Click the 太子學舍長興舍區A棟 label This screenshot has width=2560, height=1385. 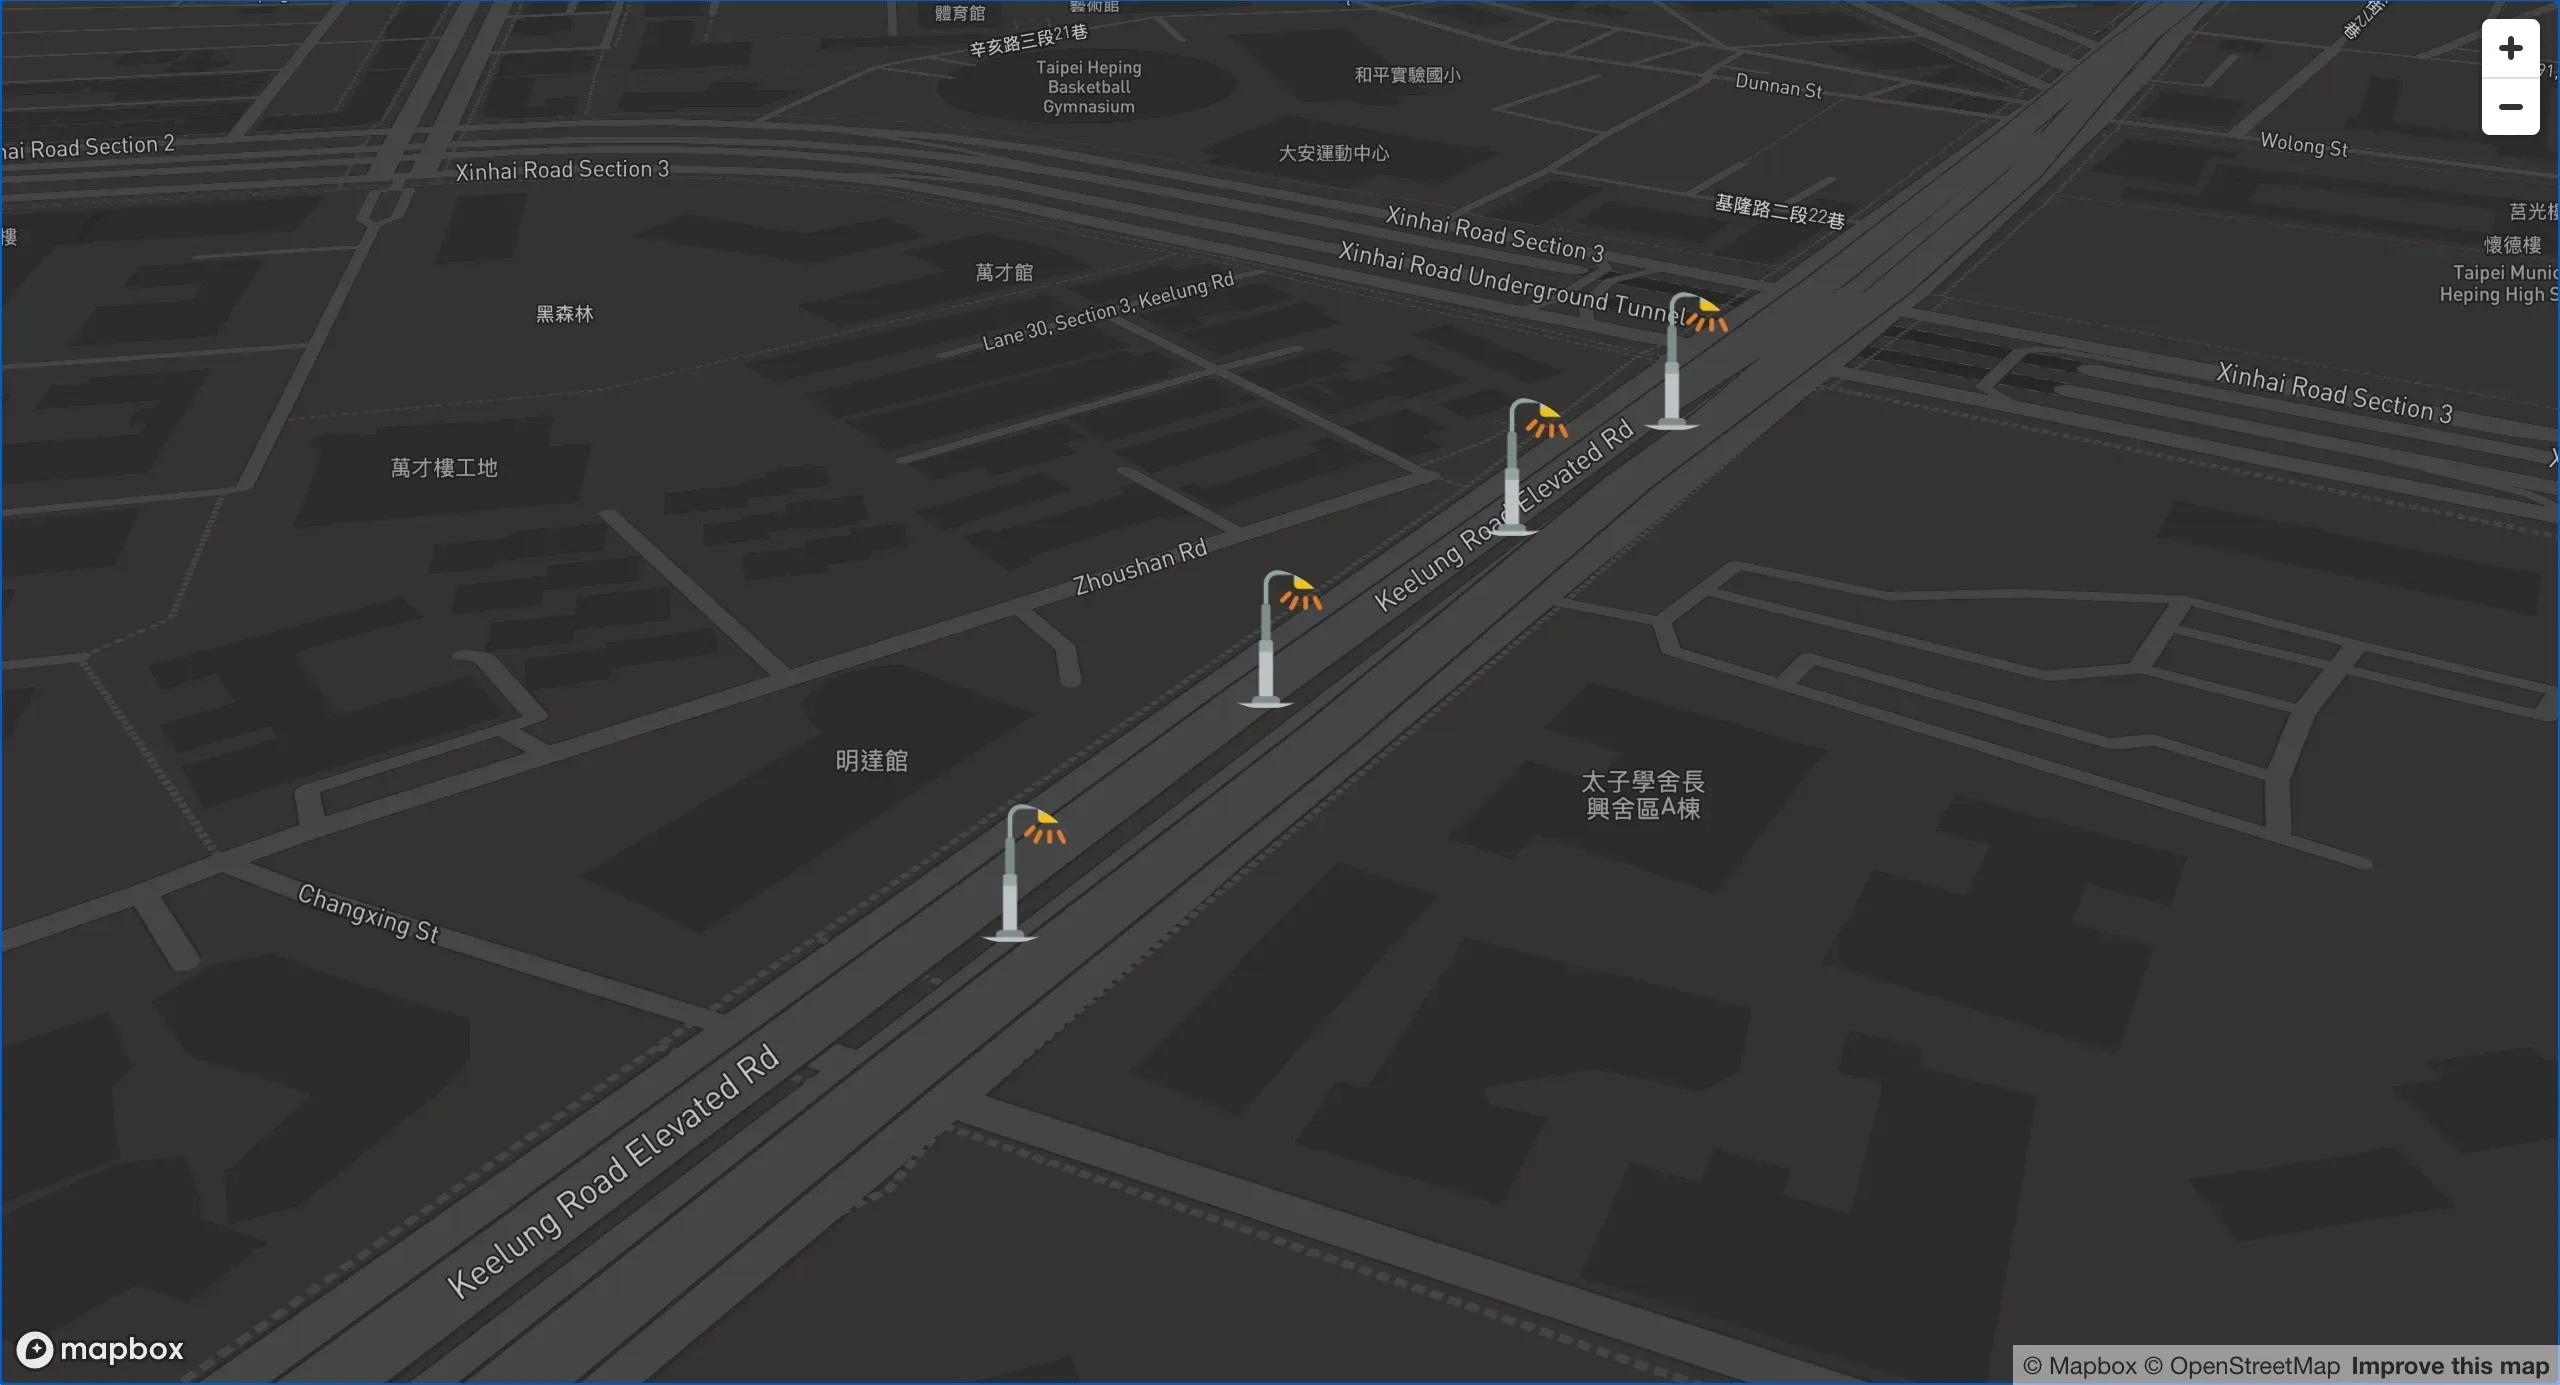(x=1642, y=795)
